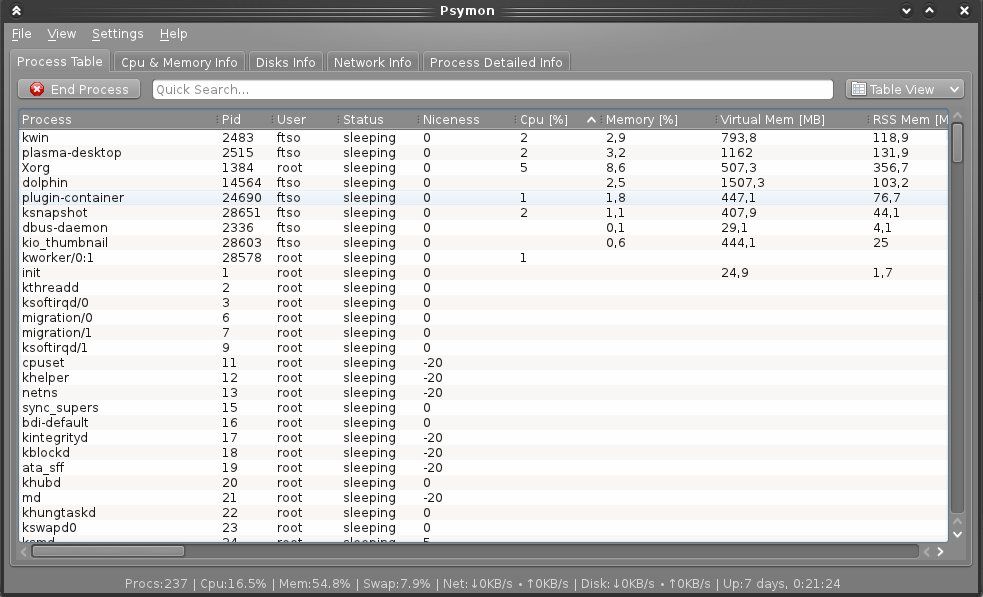Click the sort arrow on Cpu [%] column
Image resolution: width=983 pixels, height=597 pixels.
tap(594, 119)
